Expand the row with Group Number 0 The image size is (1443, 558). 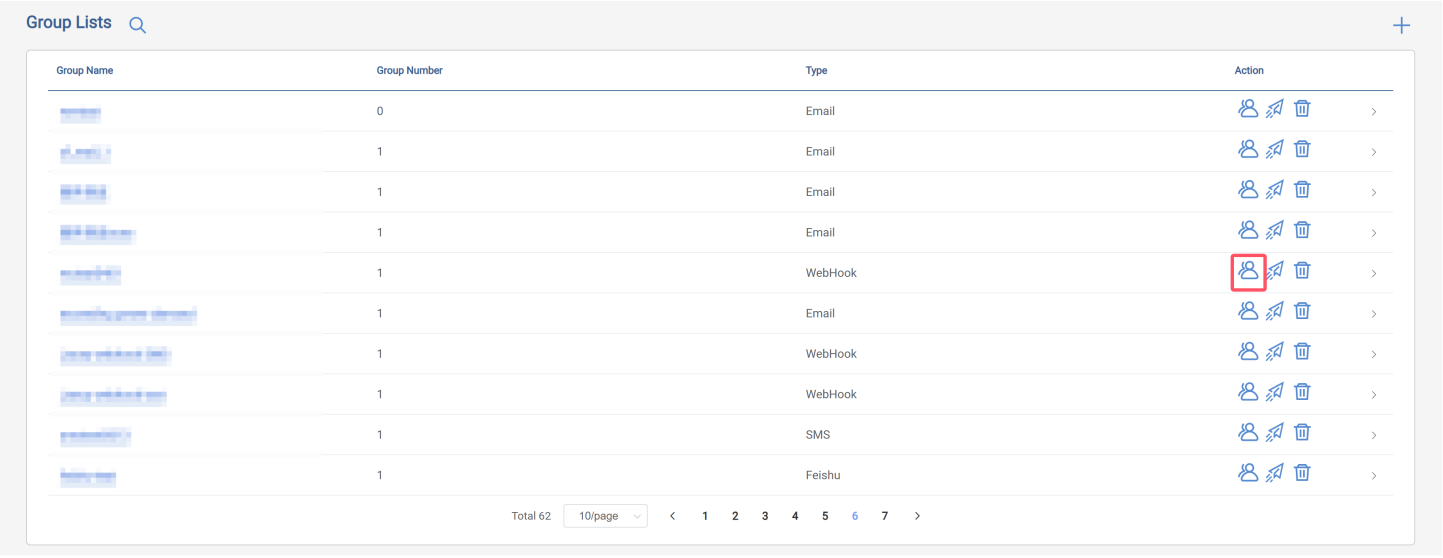coord(1373,112)
